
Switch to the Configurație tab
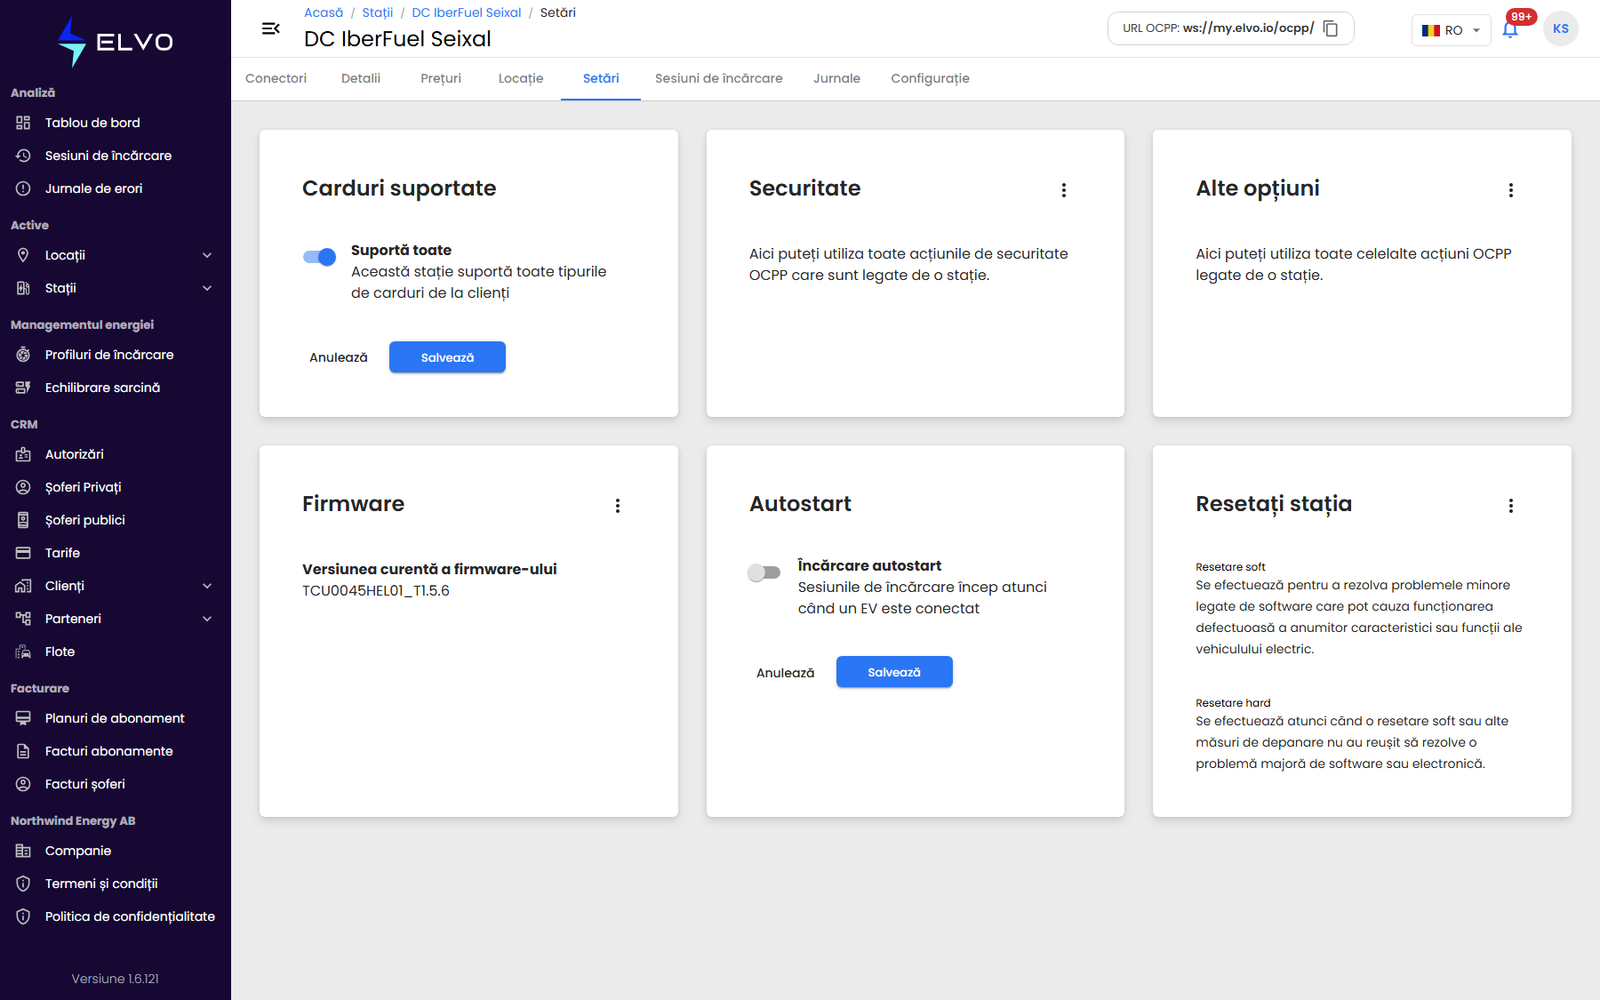coord(930,79)
